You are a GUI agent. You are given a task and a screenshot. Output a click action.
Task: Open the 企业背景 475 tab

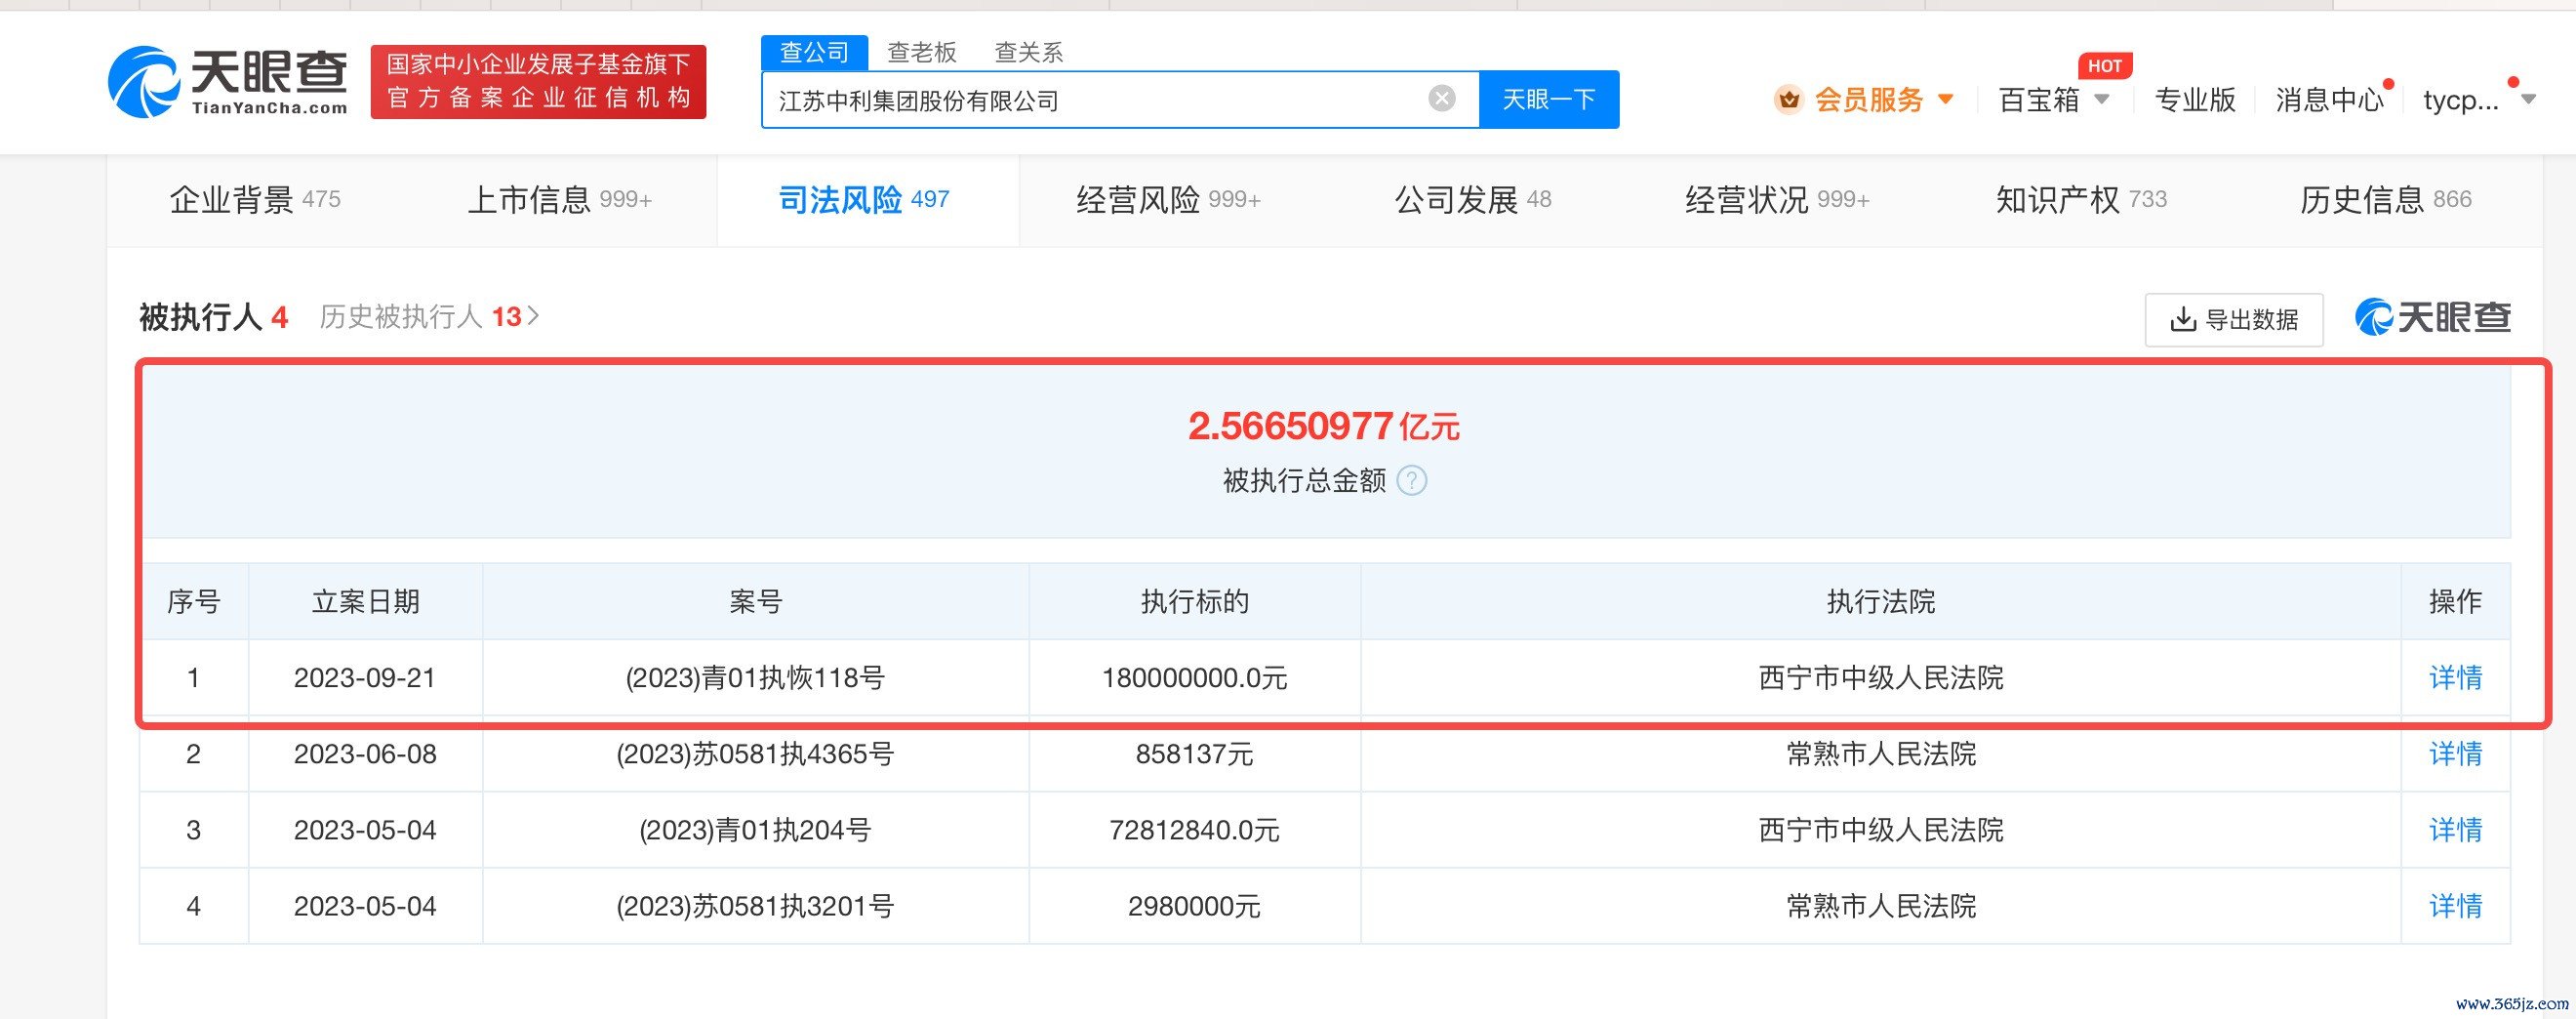tap(255, 200)
